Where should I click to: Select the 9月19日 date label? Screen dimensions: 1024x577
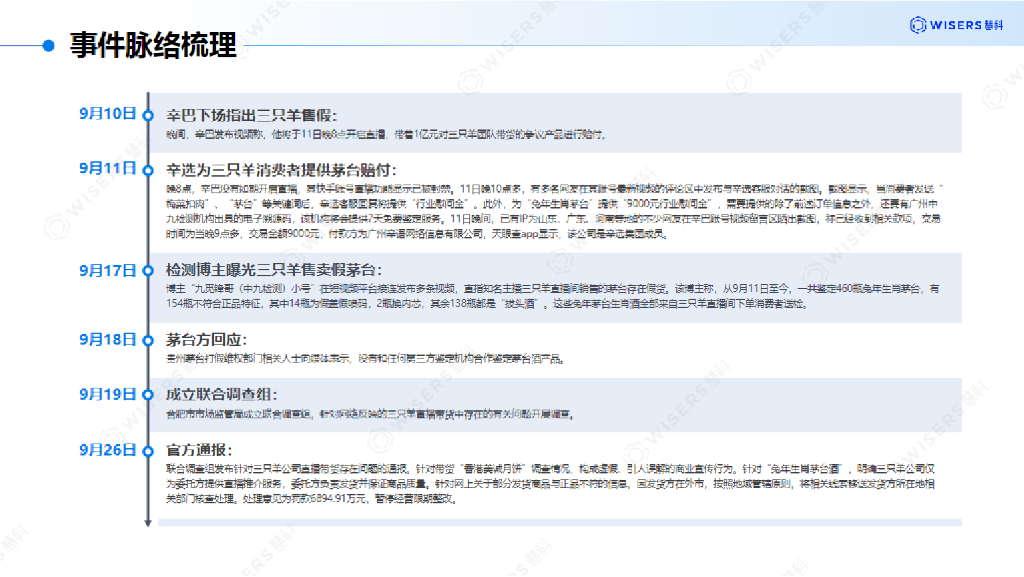108,394
